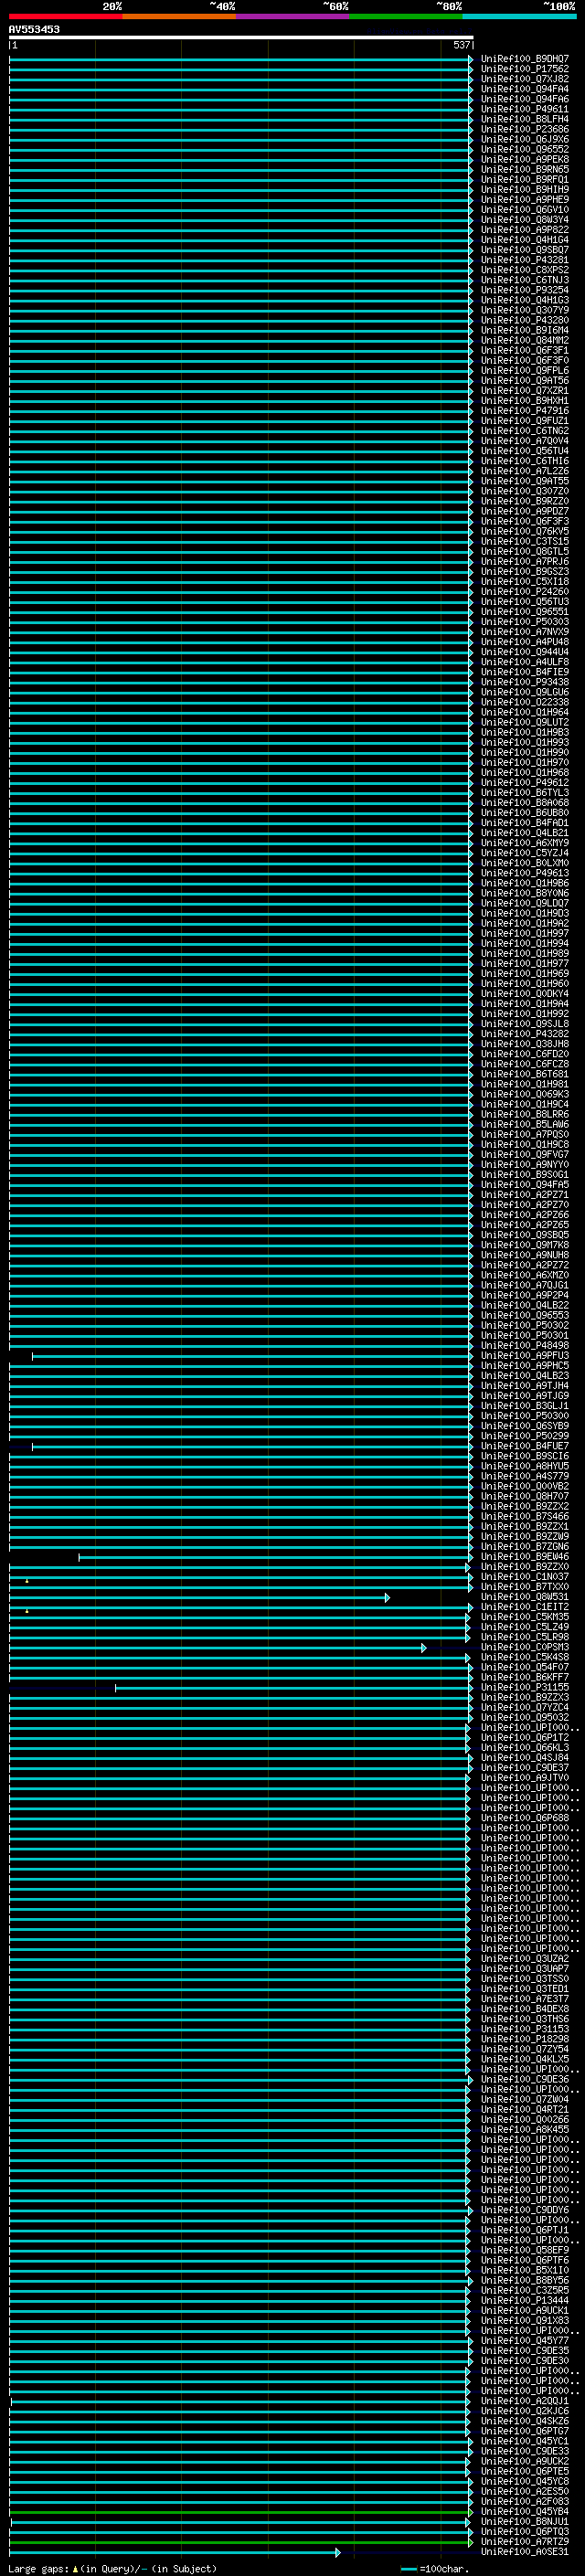
Task: Select the UniRef100_Q8W531 label
Action: [525, 1597]
